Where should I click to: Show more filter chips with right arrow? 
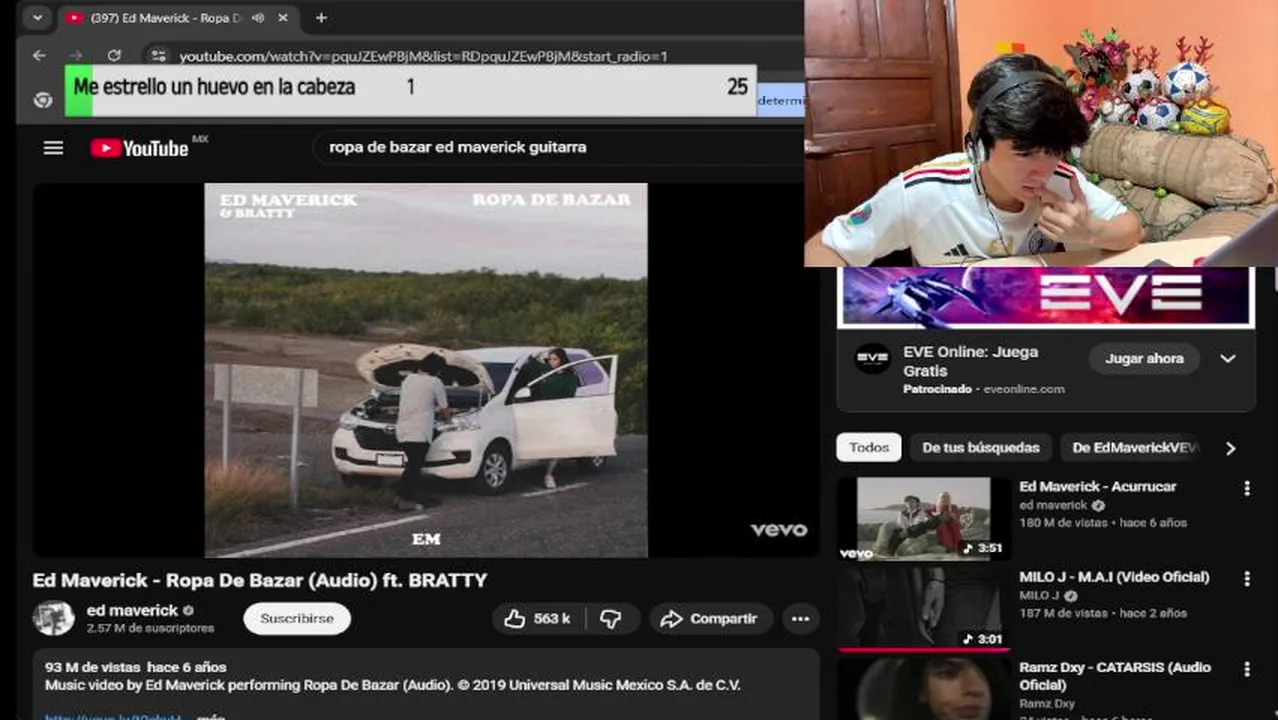click(1231, 448)
